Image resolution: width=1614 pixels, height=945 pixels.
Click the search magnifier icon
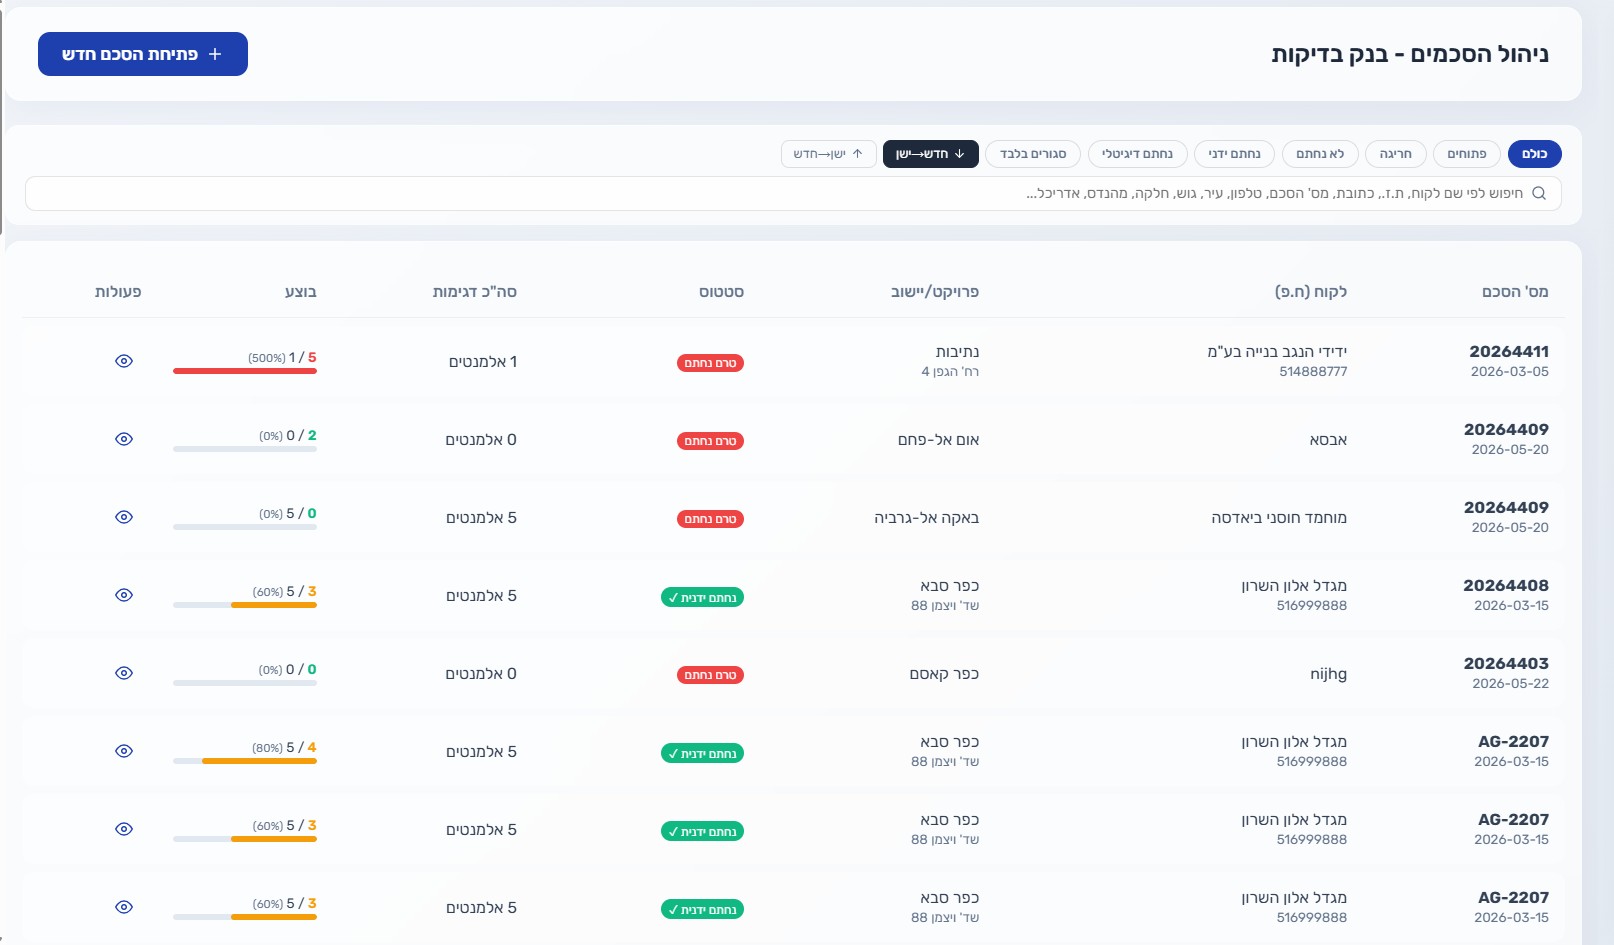tap(1539, 193)
